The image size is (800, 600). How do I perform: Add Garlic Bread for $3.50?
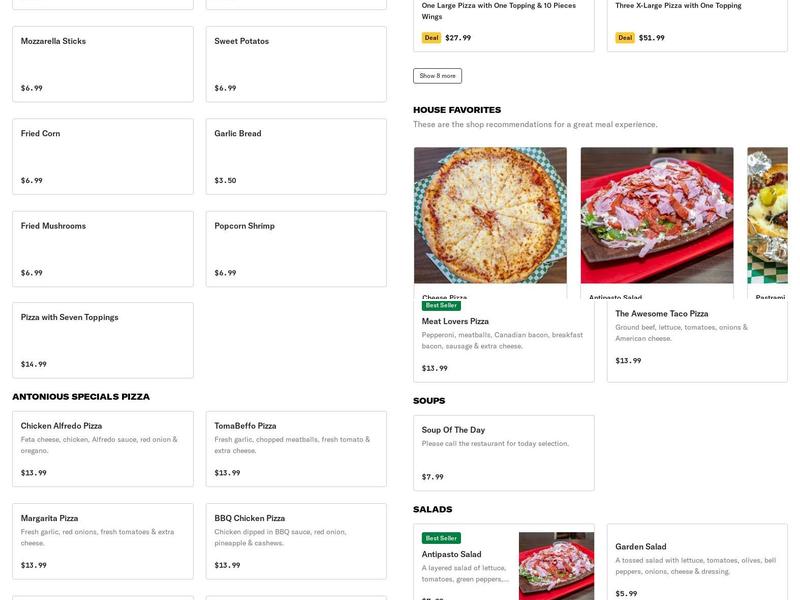click(296, 156)
